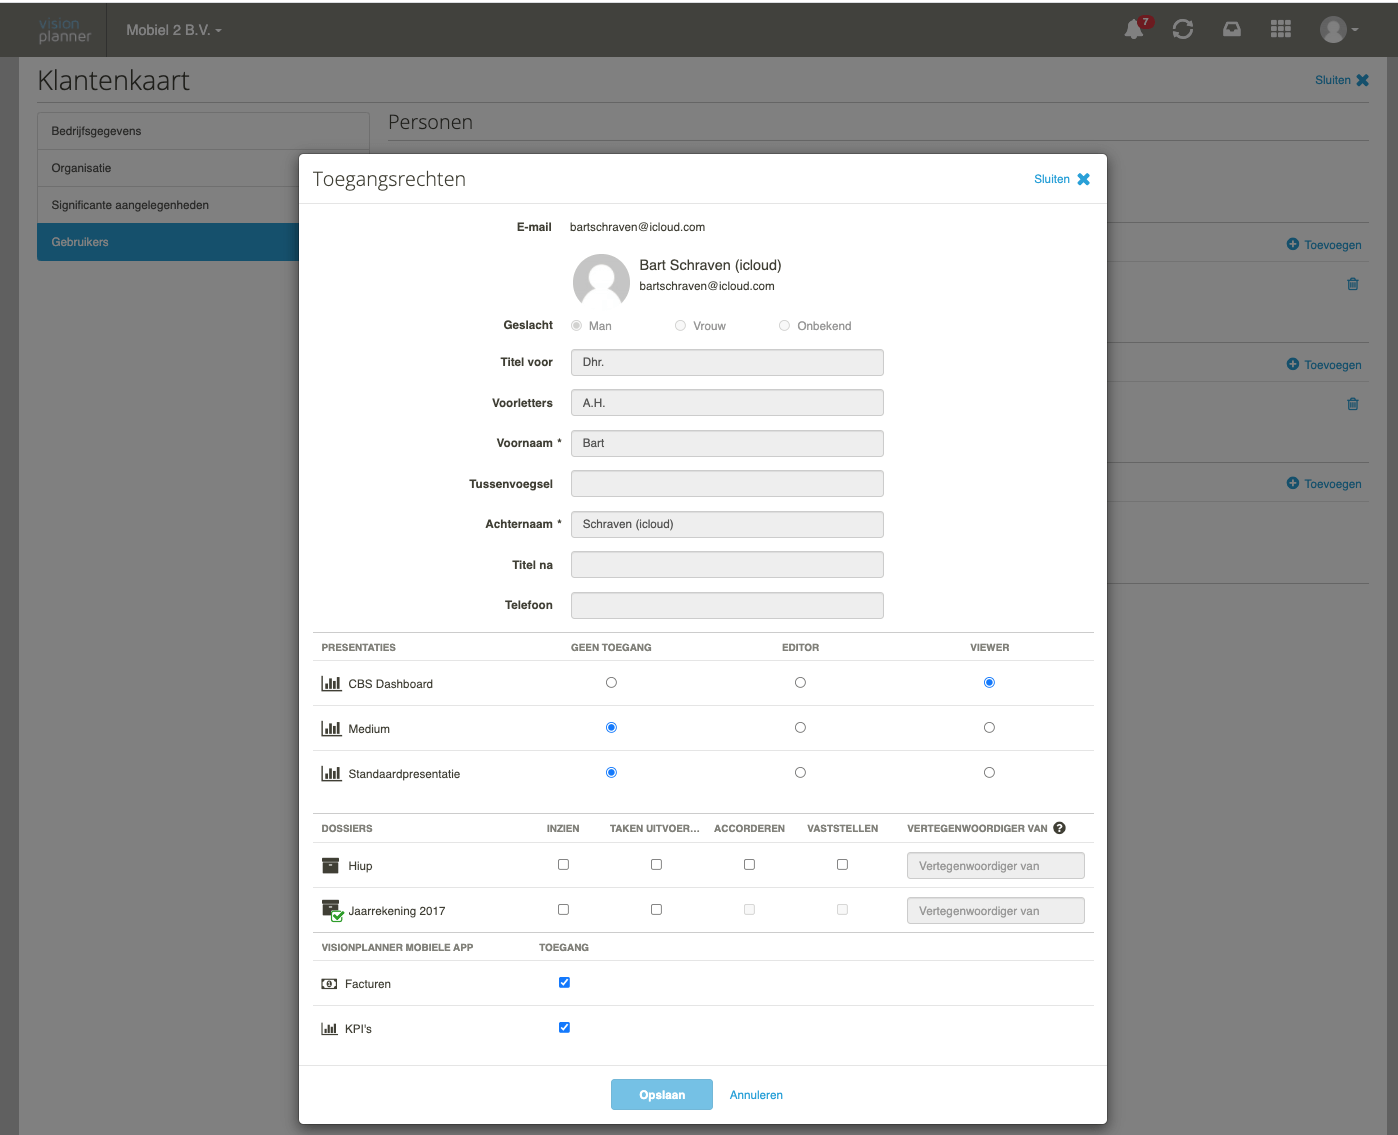Click the CBS Dashboard presentation icon

coord(330,683)
